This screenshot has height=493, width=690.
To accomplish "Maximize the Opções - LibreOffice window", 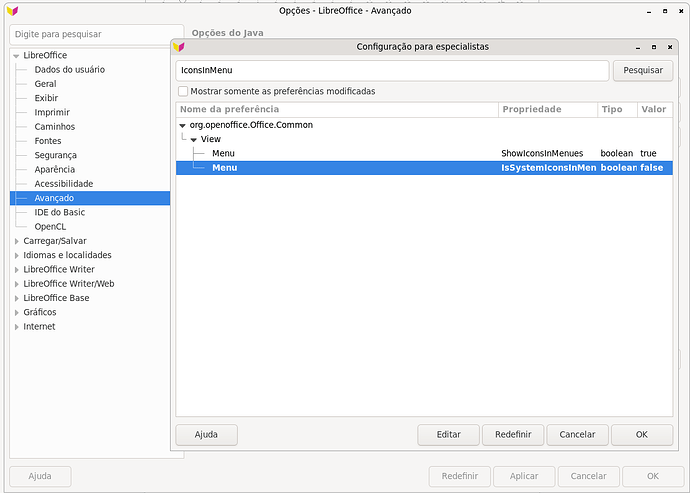I will click(x=665, y=11).
